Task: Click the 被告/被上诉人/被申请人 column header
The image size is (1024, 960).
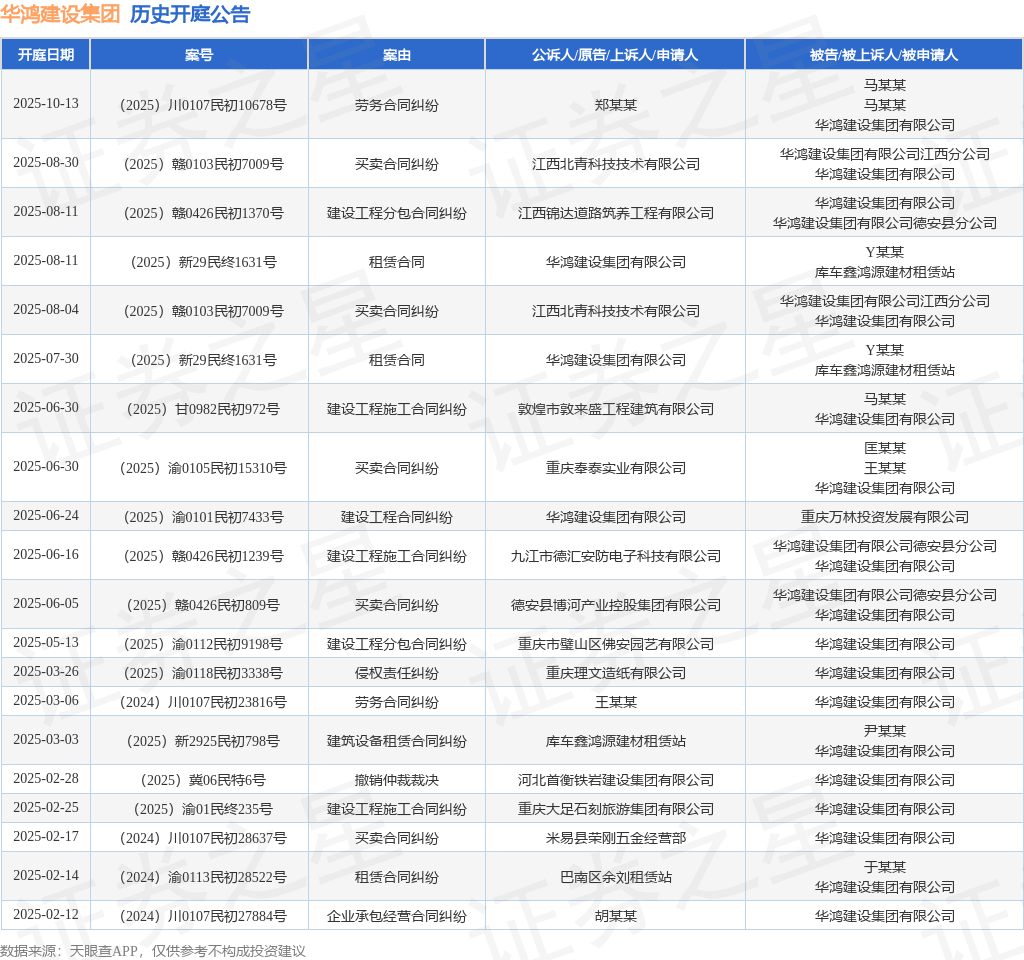Action: [884, 55]
